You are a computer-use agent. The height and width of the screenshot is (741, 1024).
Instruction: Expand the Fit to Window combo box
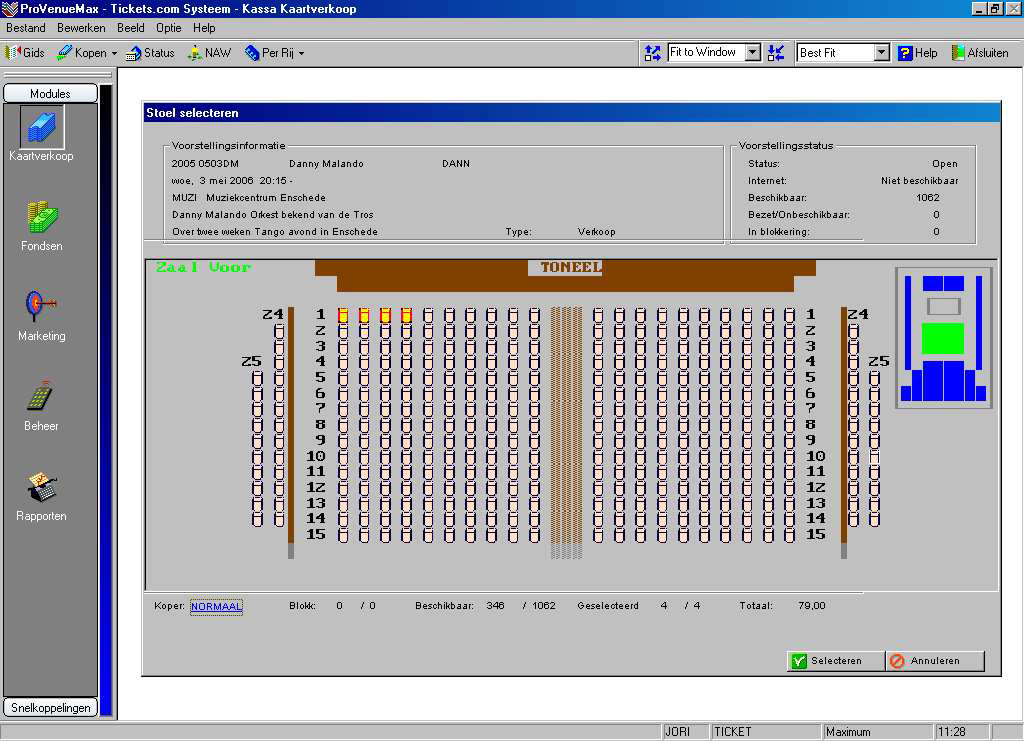(753, 53)
